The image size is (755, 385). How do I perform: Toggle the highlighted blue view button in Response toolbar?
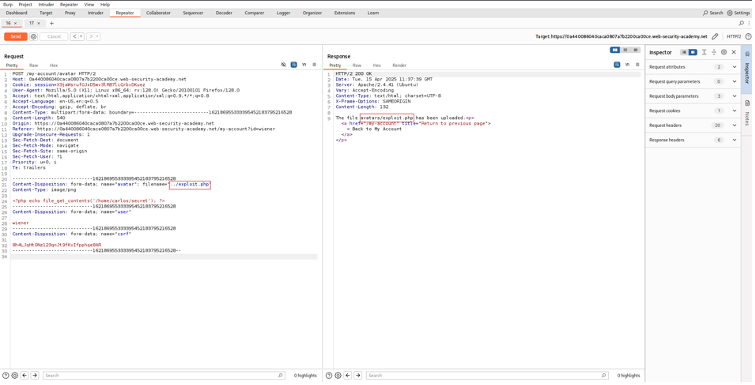(x=617, y=64)
